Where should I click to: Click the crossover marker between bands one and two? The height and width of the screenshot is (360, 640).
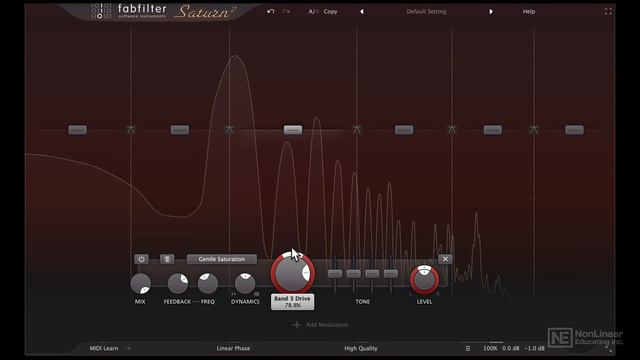click(131, 130)
